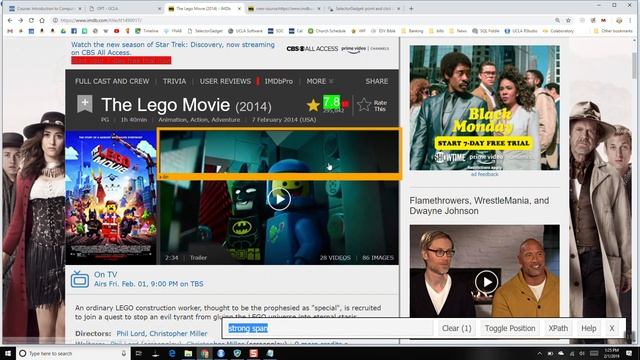Open the Other bookmarks folder
The image size is (640, 360).
613,31
